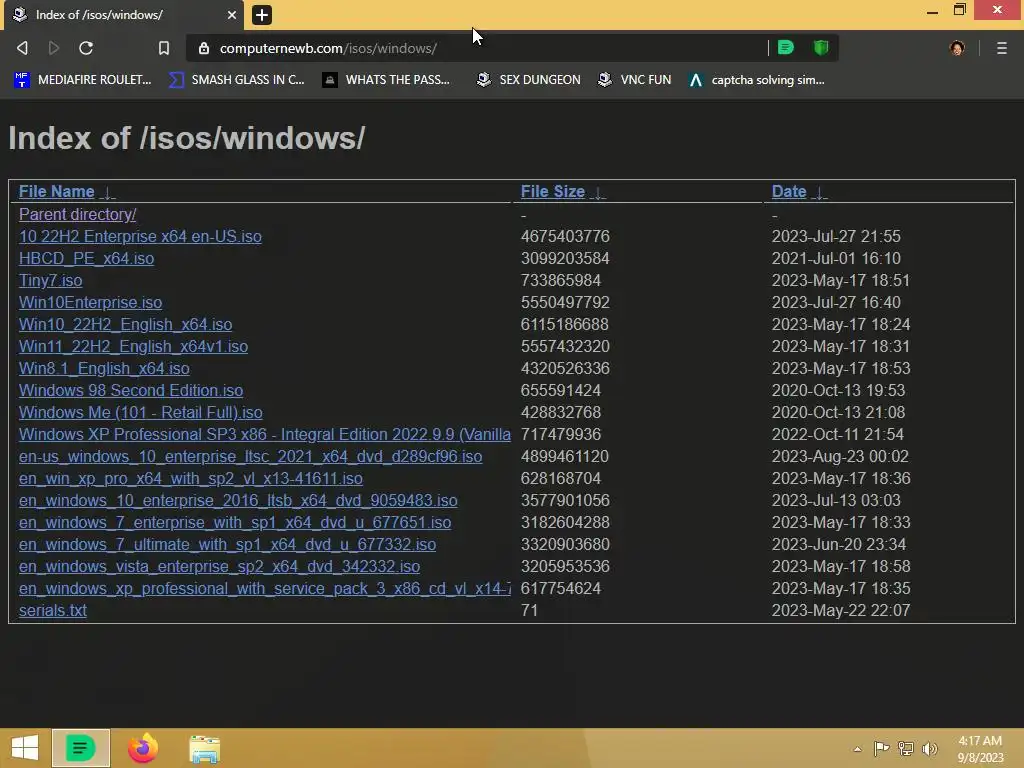The height and width of the screenshot is (768, 1024).
Task: Open Win10_22H2_English_x64.iso link
Action: point(125,325)
